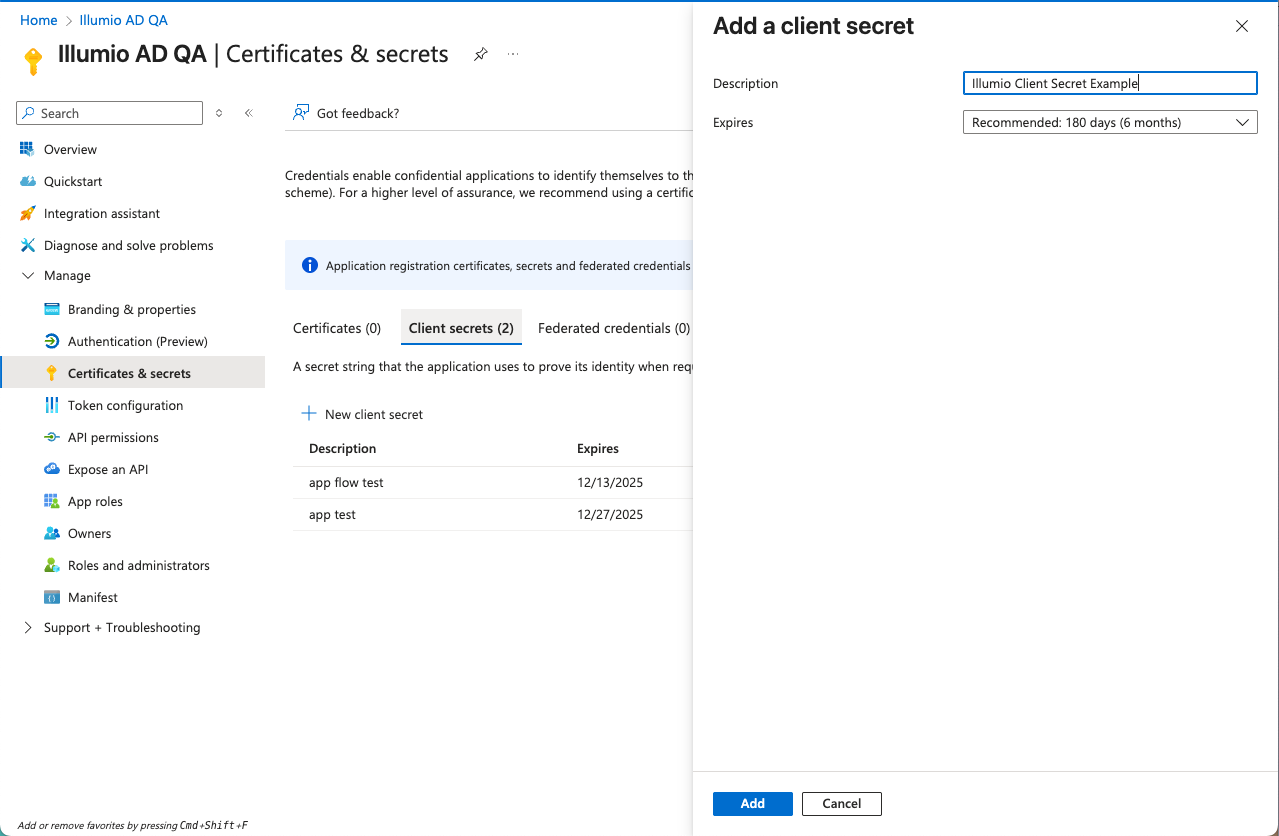
Task: Click the Roles and administrators icon
Action: tap(52, 565)
